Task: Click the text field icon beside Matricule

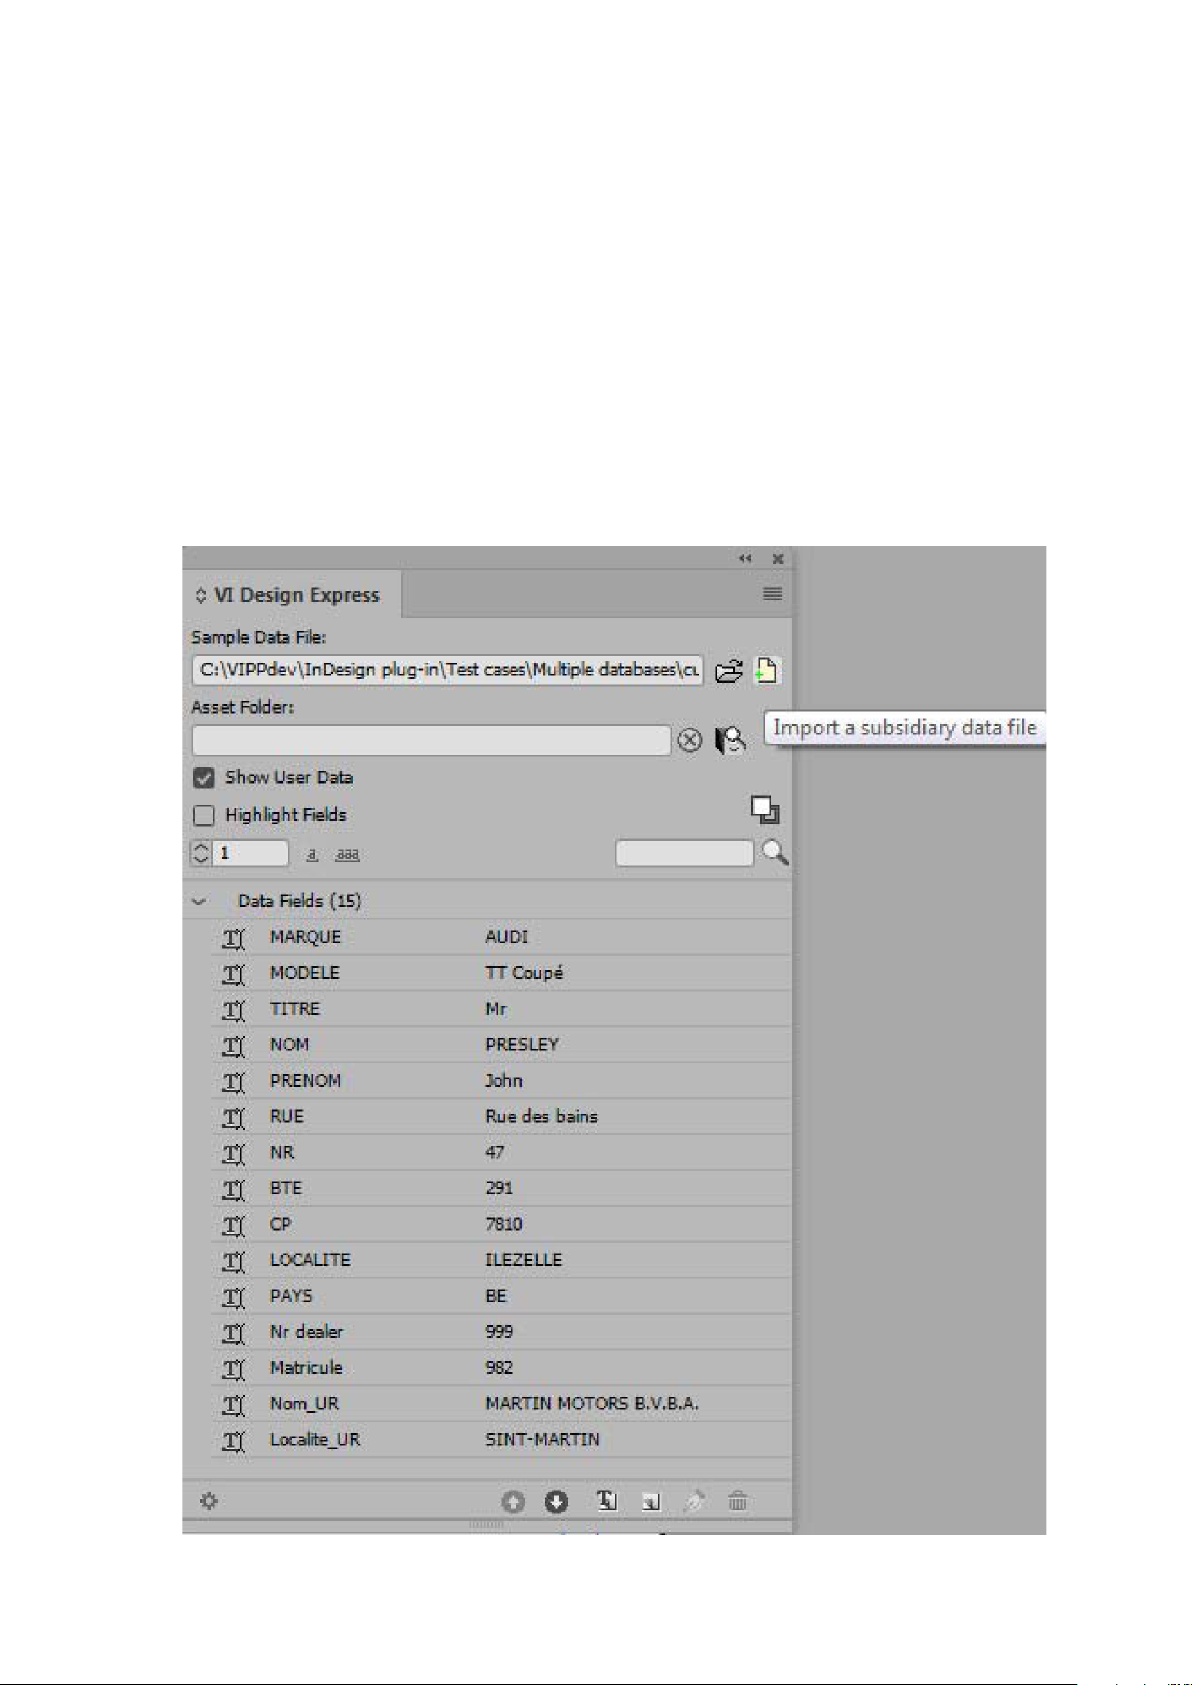Action: [233, 1369]
